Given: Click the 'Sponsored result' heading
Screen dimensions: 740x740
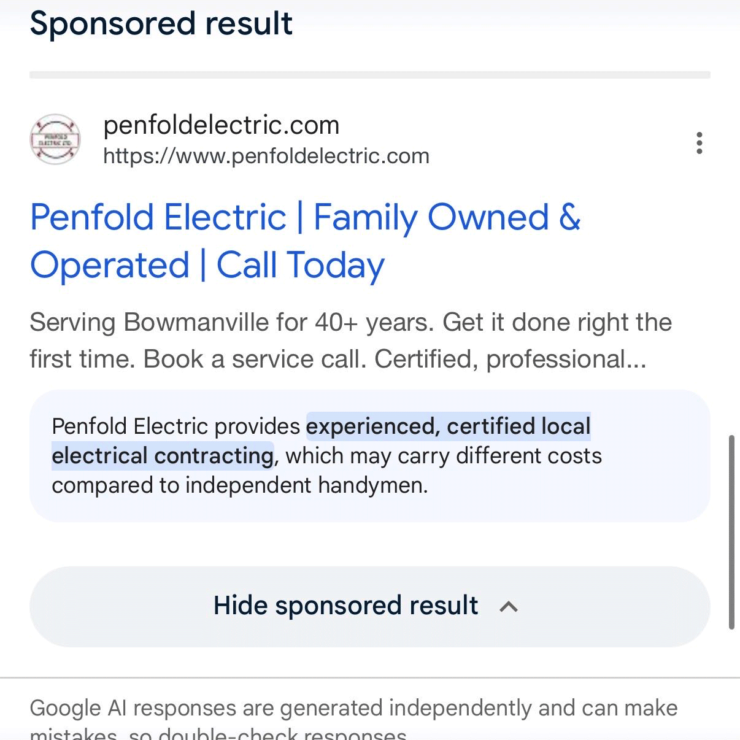Looking at the screenshot, I should click(161, 24).
